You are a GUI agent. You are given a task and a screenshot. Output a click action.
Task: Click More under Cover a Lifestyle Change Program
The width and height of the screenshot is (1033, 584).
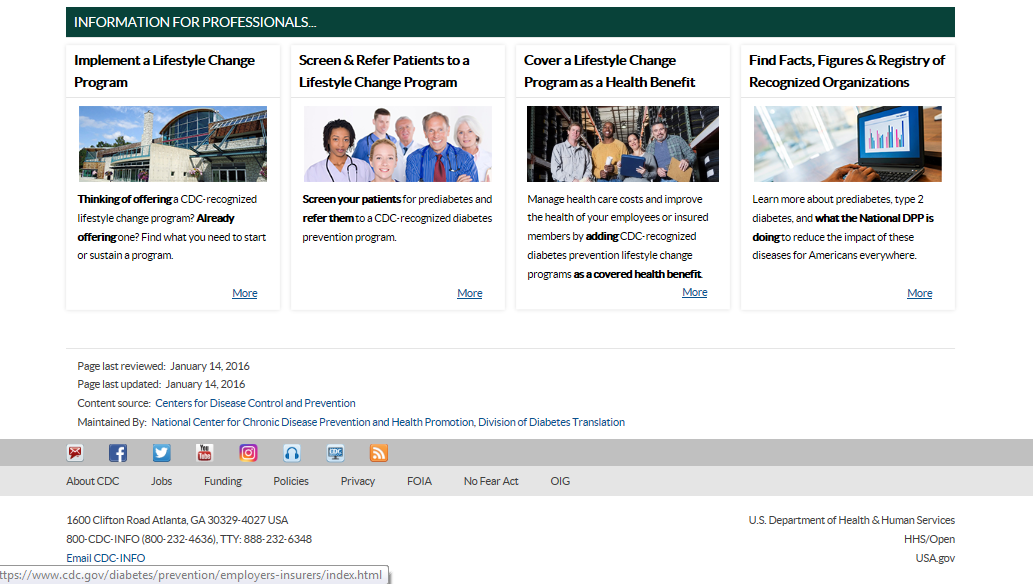(694, 292)
